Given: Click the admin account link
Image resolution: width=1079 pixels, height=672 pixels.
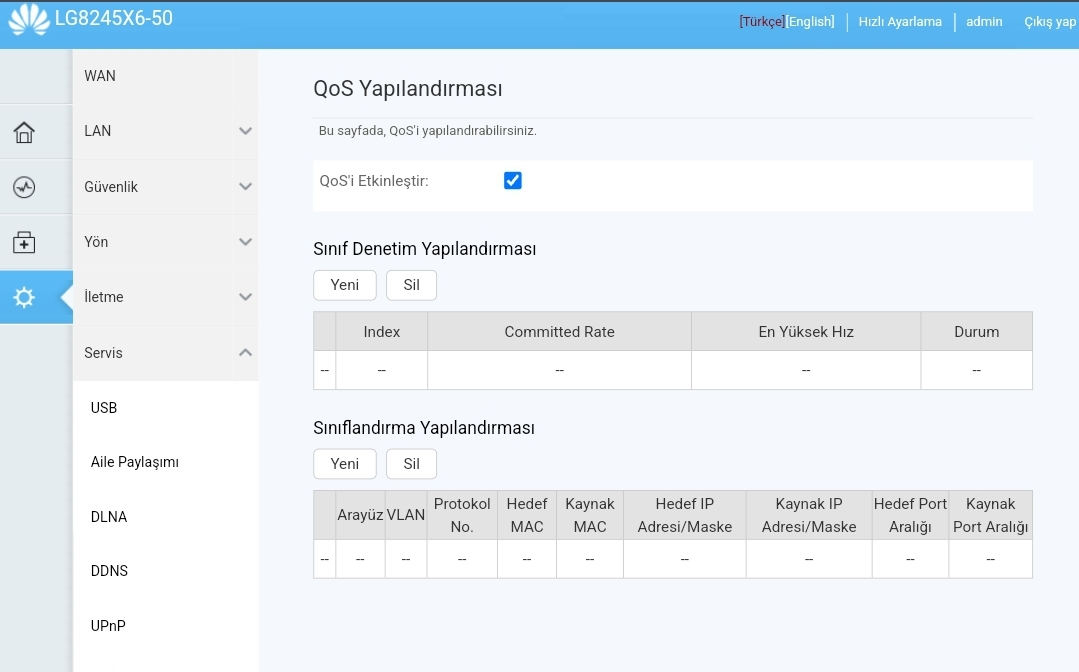Looking at the screenshot, I should pos(984,21).
